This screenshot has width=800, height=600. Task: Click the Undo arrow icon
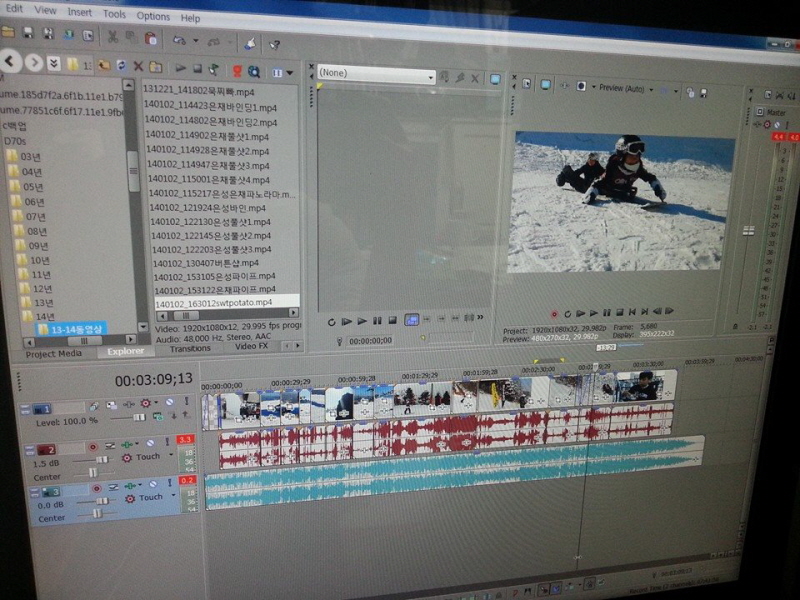[179, 40]
